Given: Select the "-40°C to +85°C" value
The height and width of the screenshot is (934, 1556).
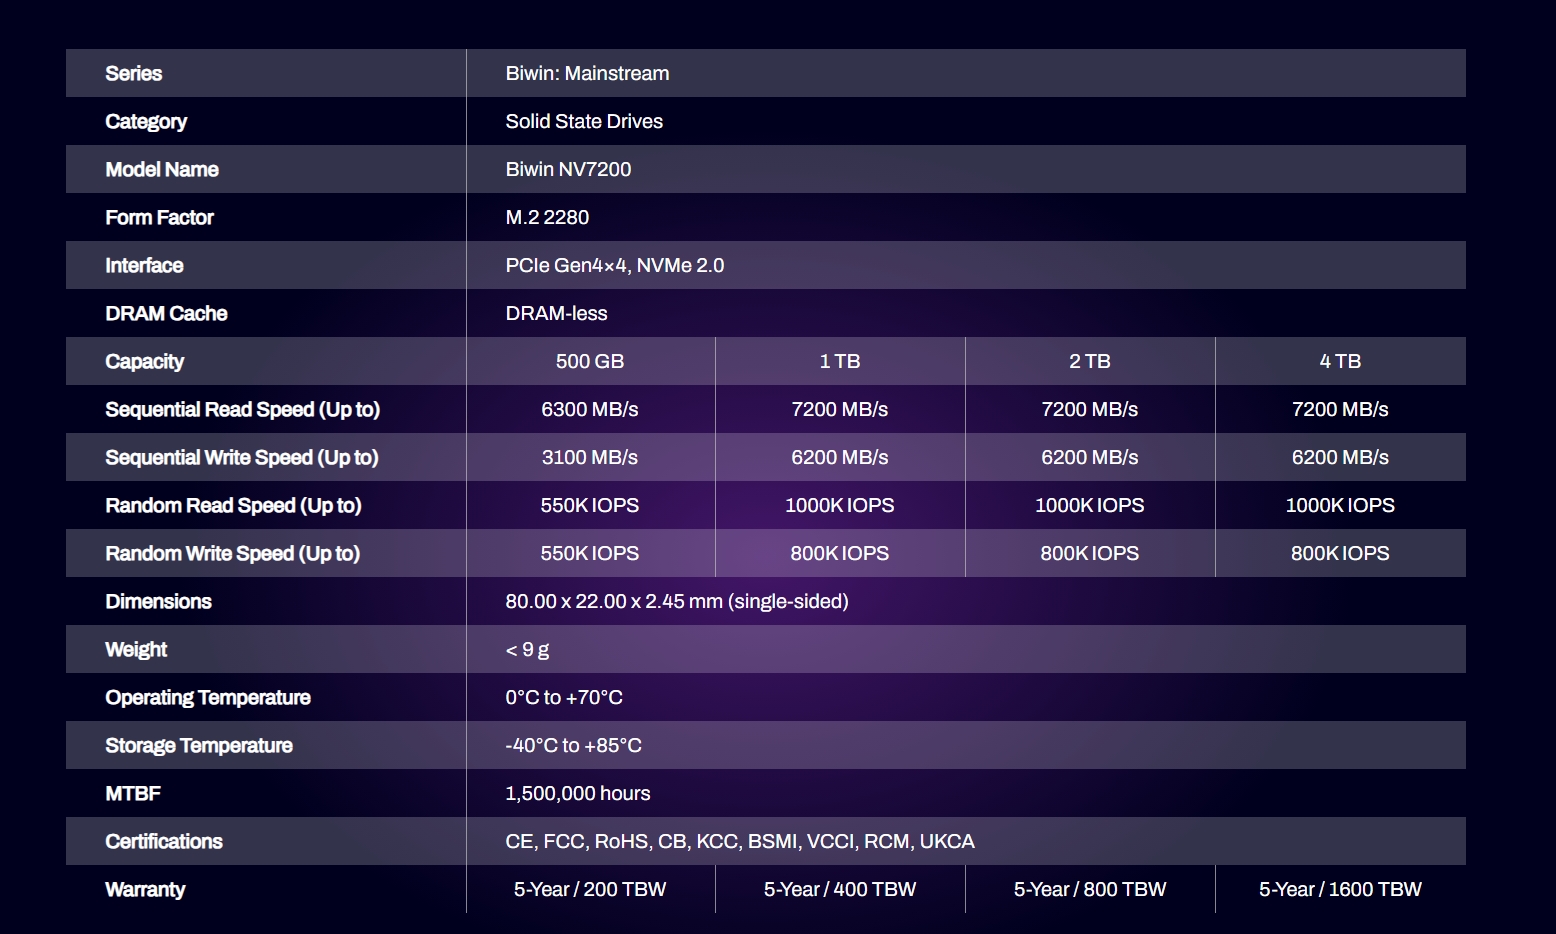Looking at the screenshot, I should coord(573,745).
